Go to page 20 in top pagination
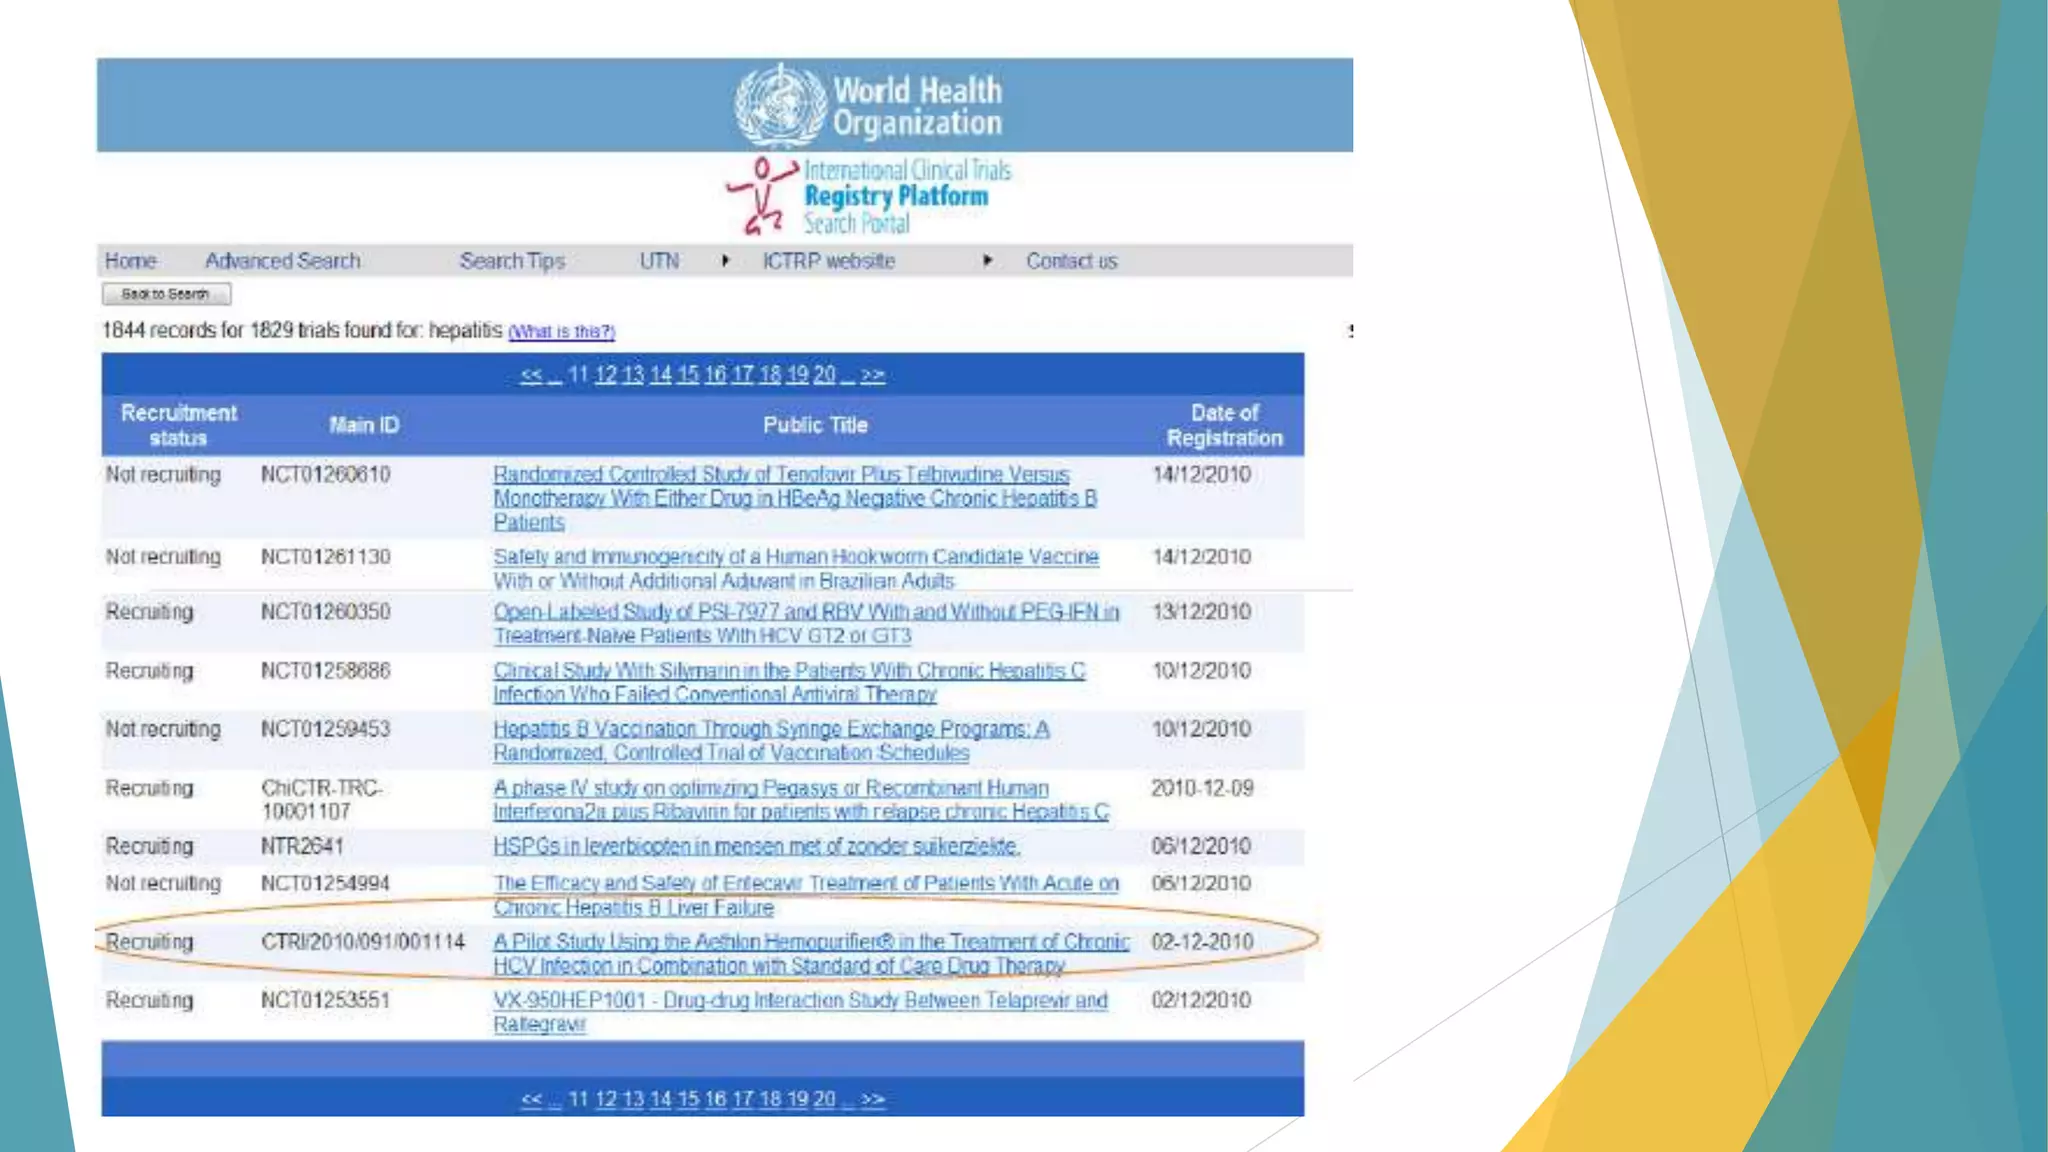 pyautogui.click(x=824, y=375)
